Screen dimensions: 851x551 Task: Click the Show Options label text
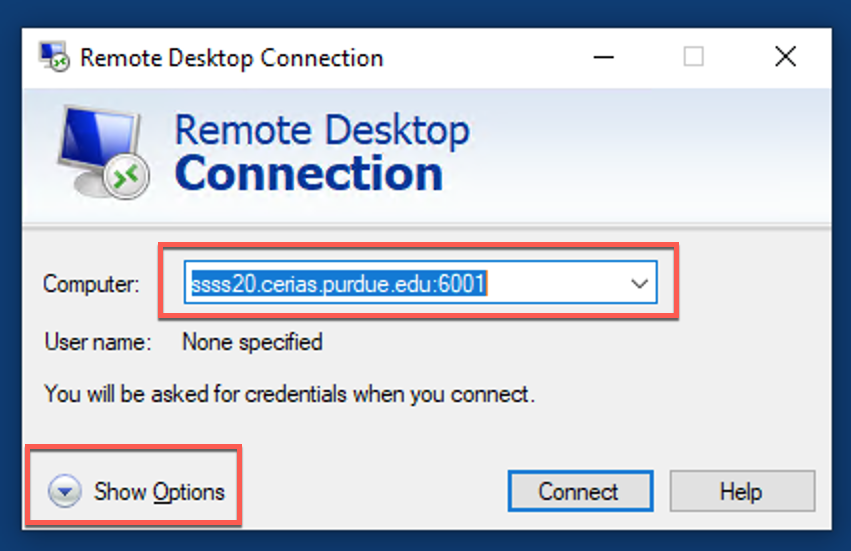pos(159,492)
